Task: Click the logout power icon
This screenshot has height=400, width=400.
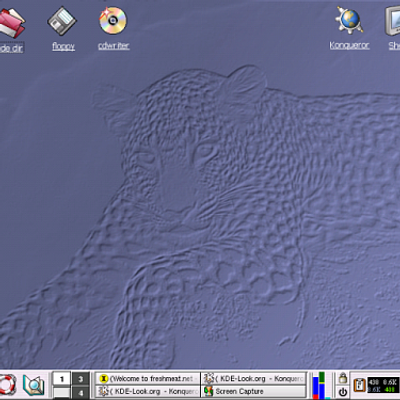Action: [343, 392]
